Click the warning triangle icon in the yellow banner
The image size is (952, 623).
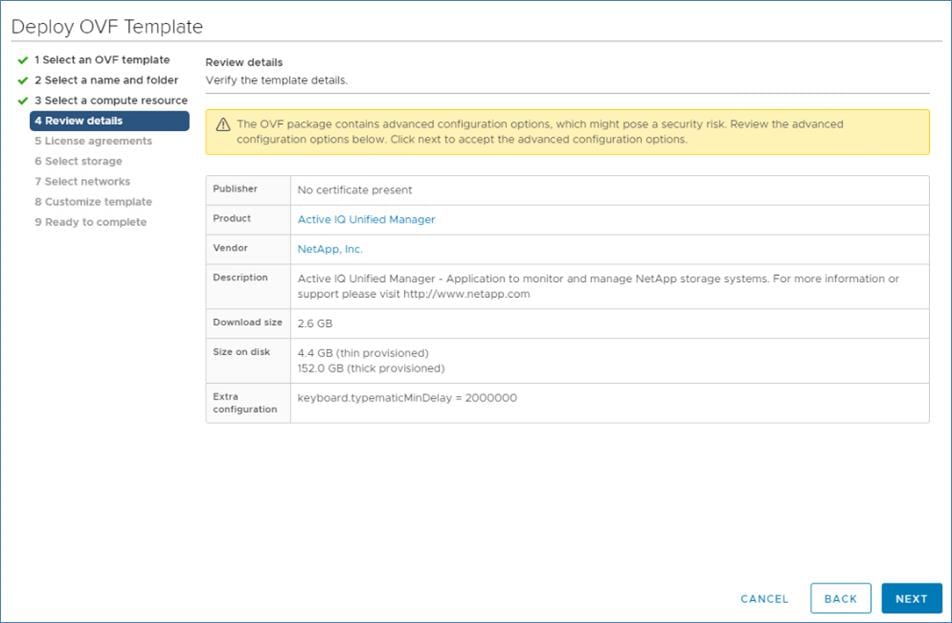click(x=223, y=124)
